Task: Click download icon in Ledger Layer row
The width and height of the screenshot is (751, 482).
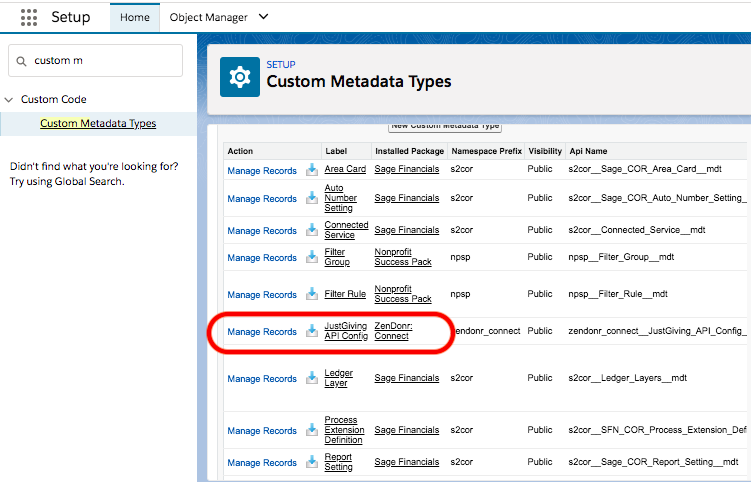Action: coord(312,378)
